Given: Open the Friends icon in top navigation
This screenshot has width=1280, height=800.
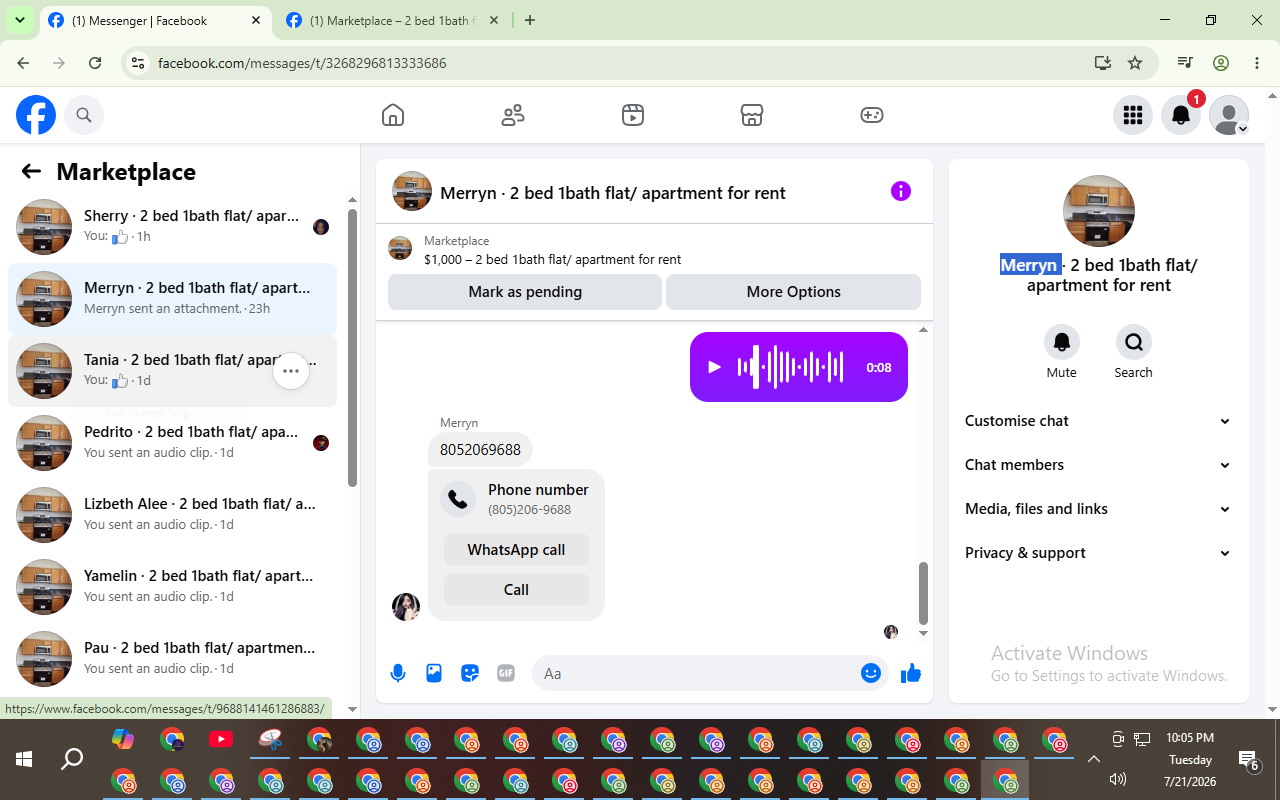Looking at the screenshot, I should [513, 115].
